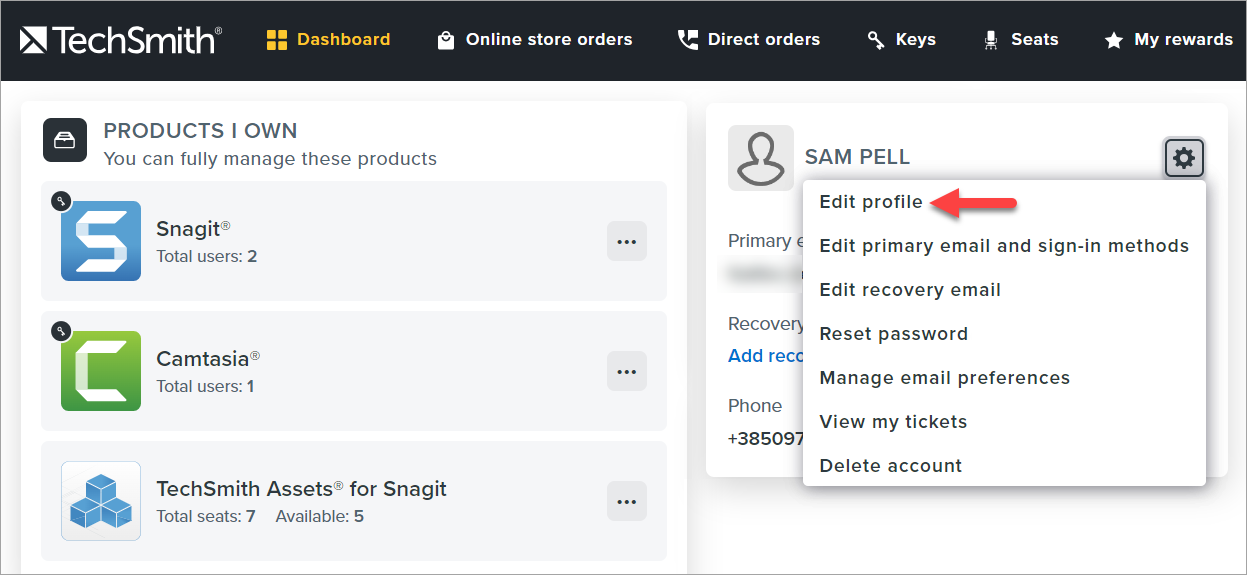Screen dimensions: 1247x575
Task: Click the Snagit product icon
Action: [101, 241]
